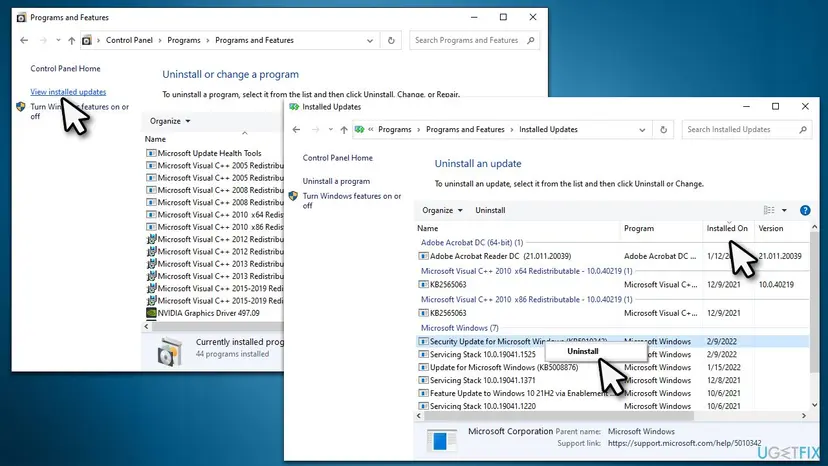Click Programs and Features breadcrumb in front window
This screenshot has width=828, height=466.
pos(465,129)
